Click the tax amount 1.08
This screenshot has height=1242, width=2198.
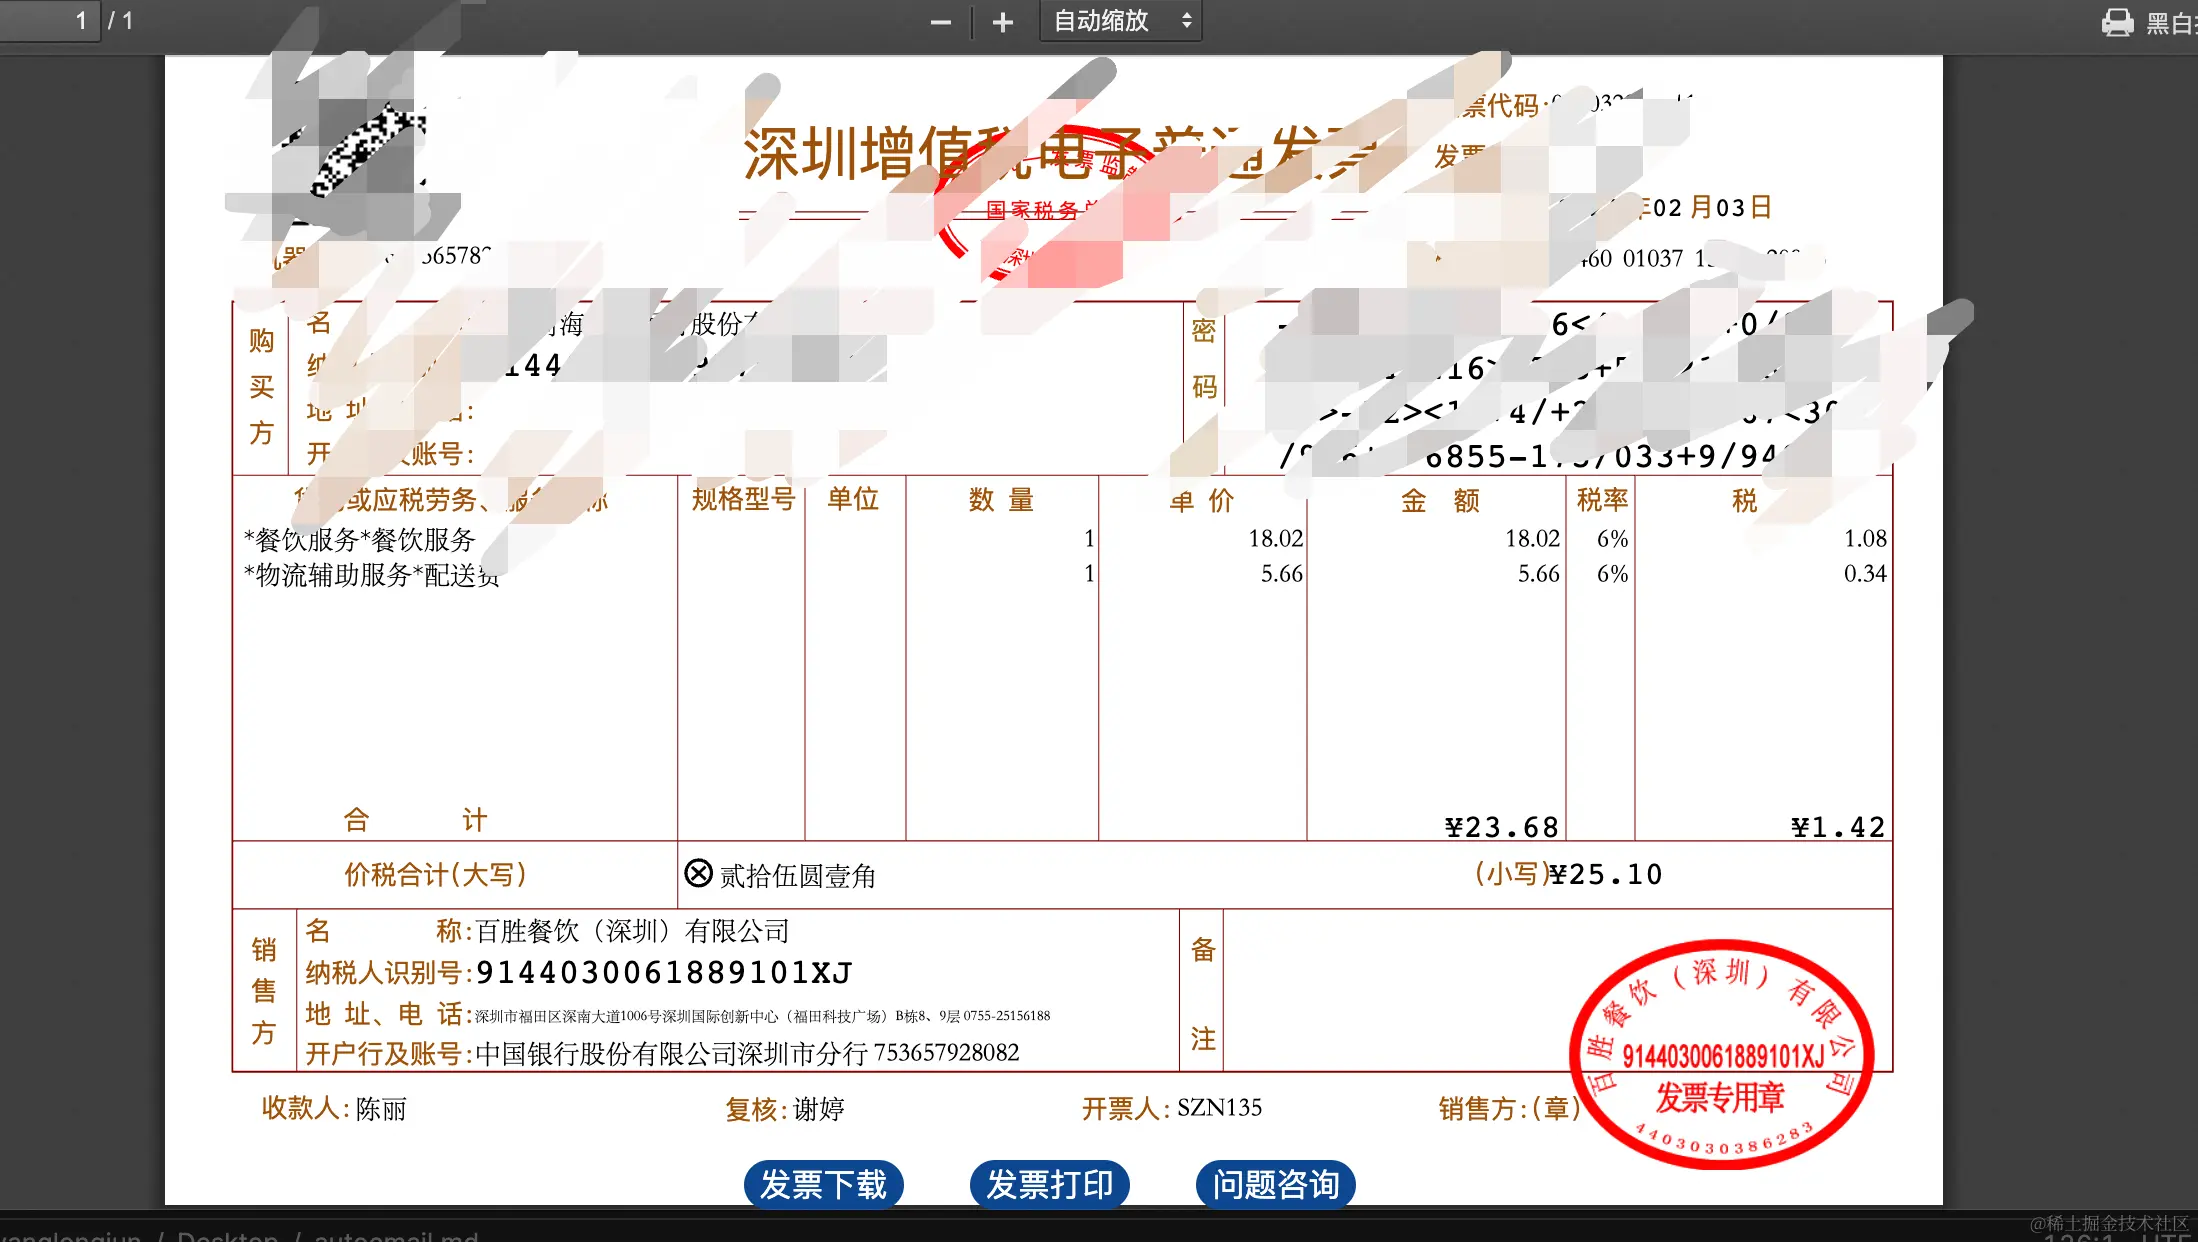coord(1865,538)
